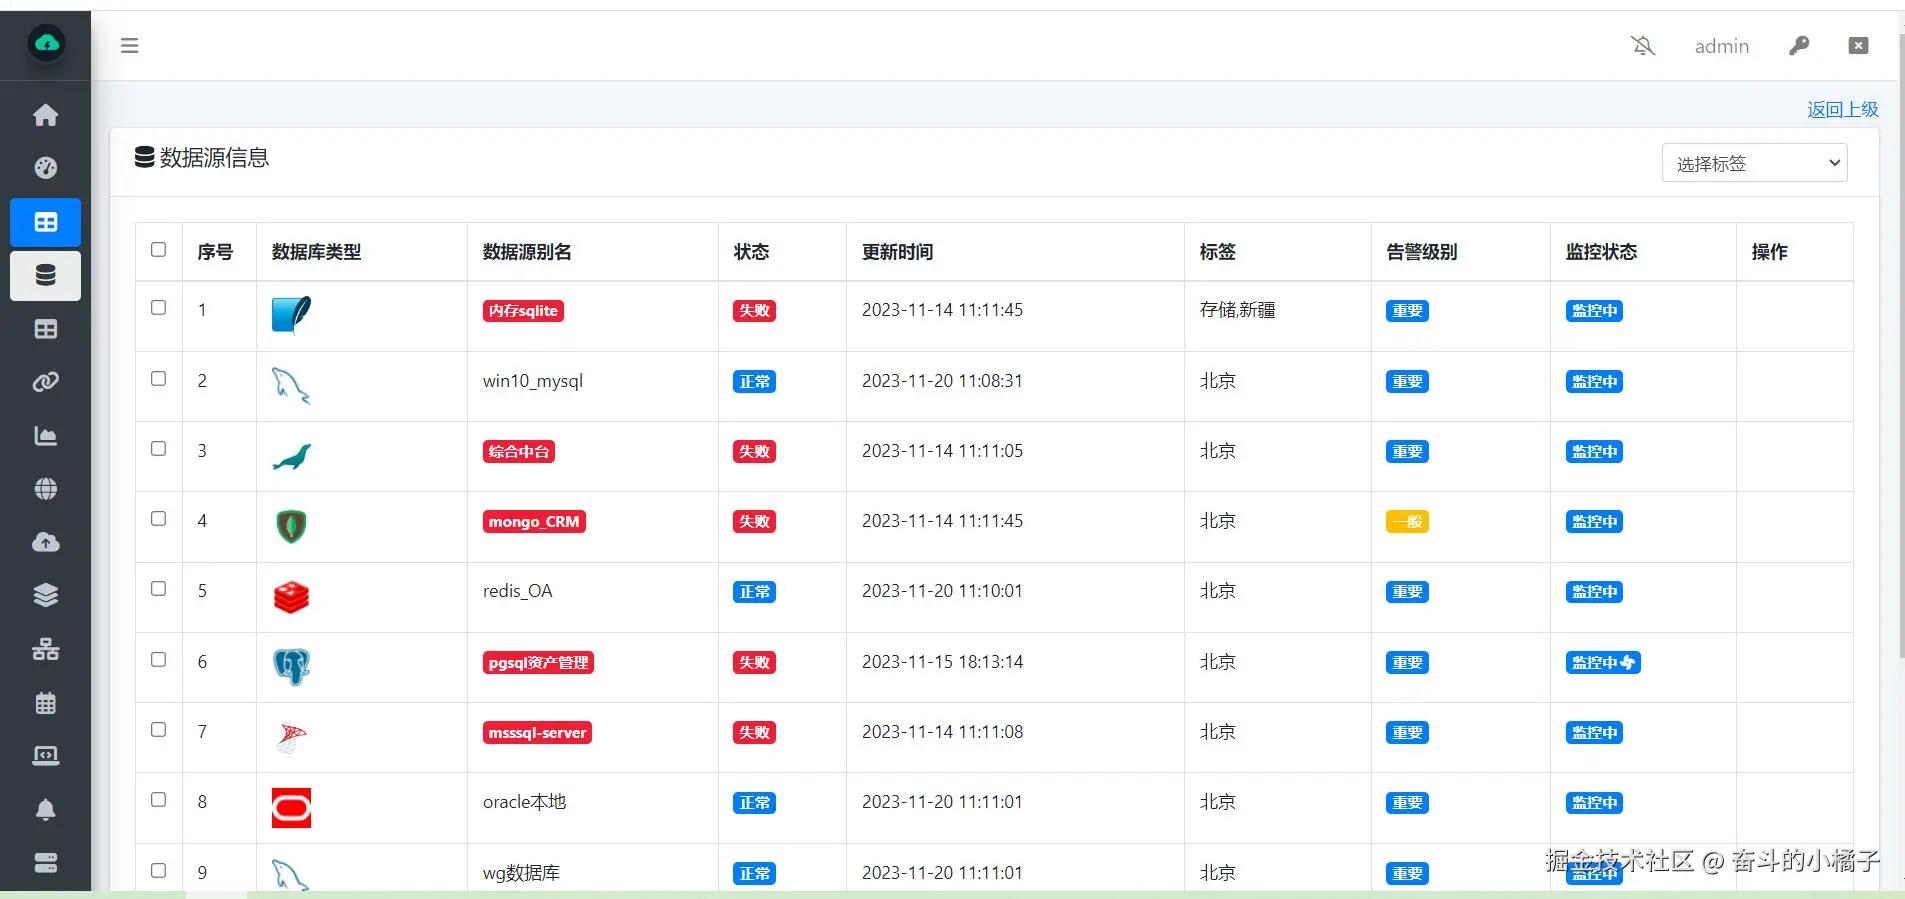Click 监控中 badge with icon in row 6
The height and width of the screenshot is (899, 1905).
pyautogui.click(x=1603, y=663)
